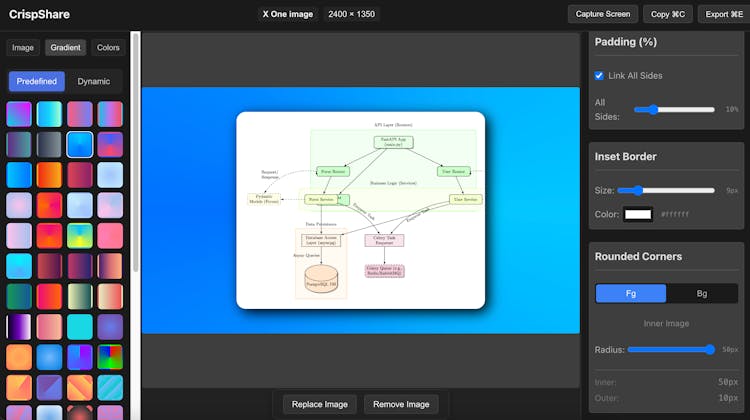
Task: Open the inset border color picker
Action: 637,214
